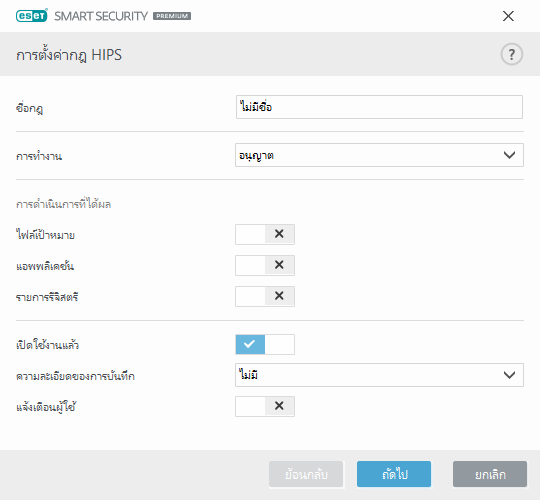Edit the rule name field ไม่มีชื่อ

(379, 107)
